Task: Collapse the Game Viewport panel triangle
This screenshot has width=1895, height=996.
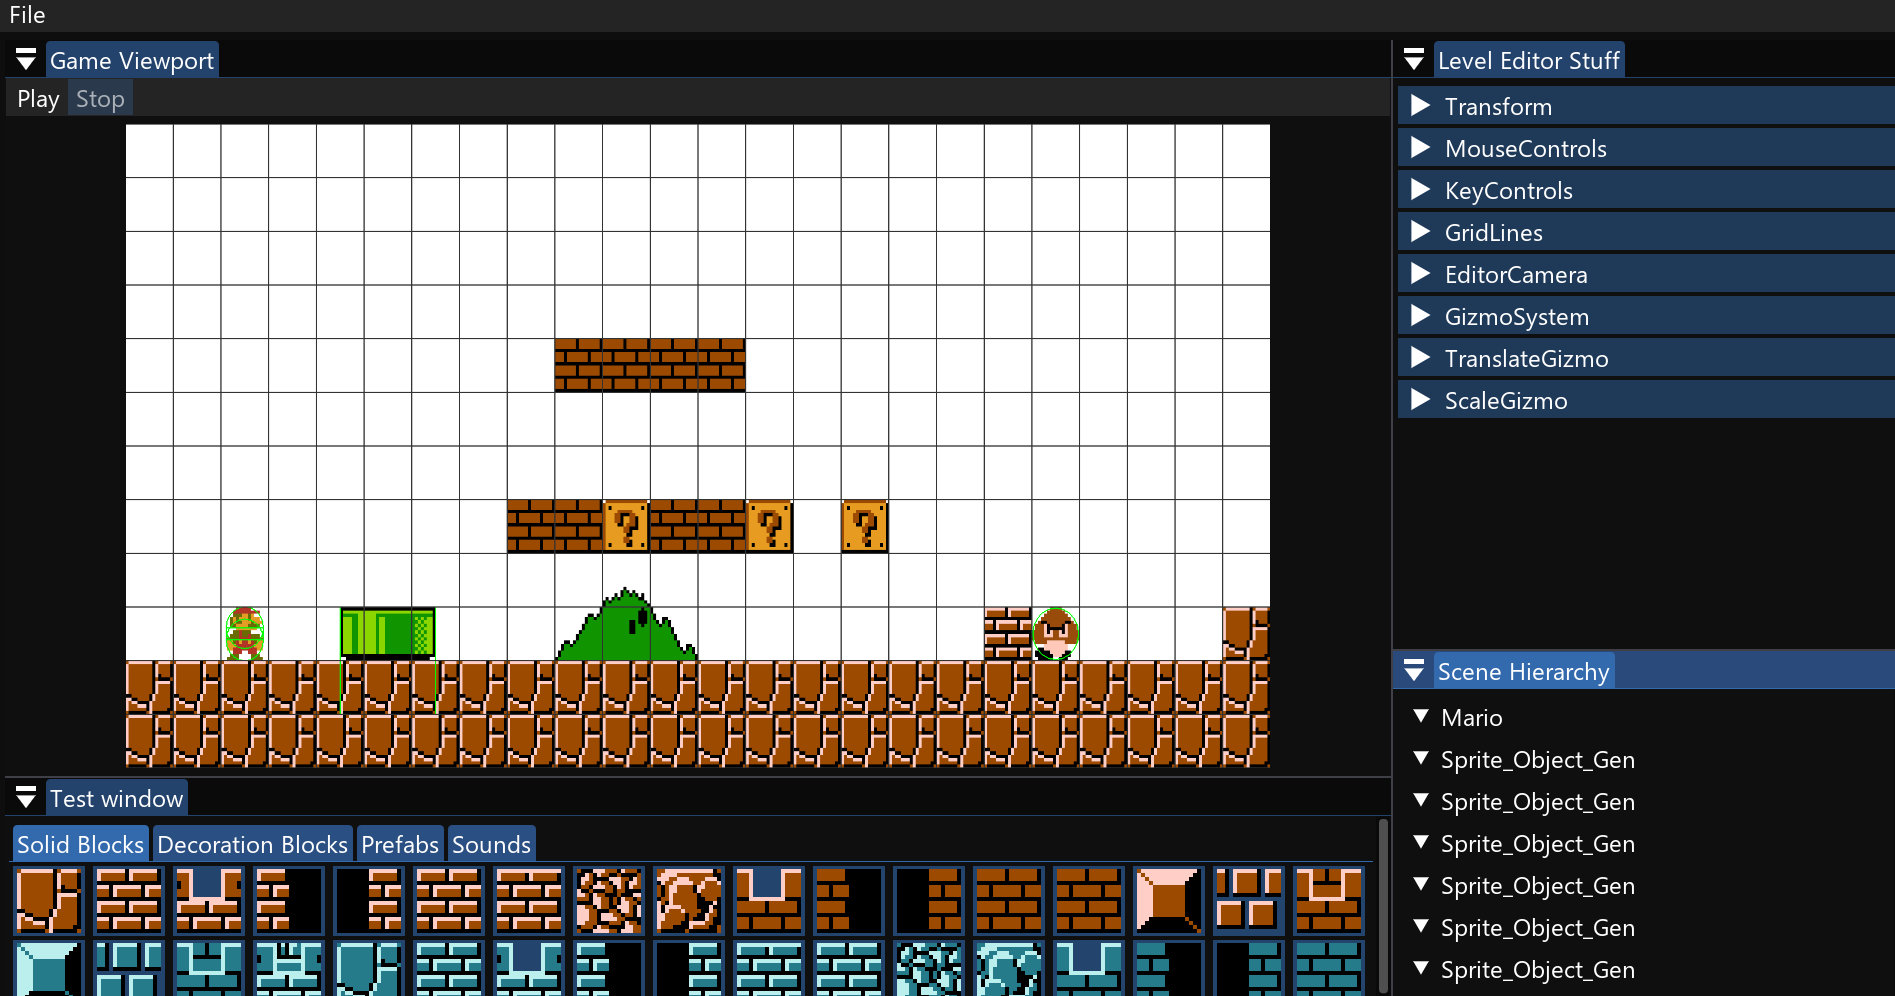Action: click(26, 60)
